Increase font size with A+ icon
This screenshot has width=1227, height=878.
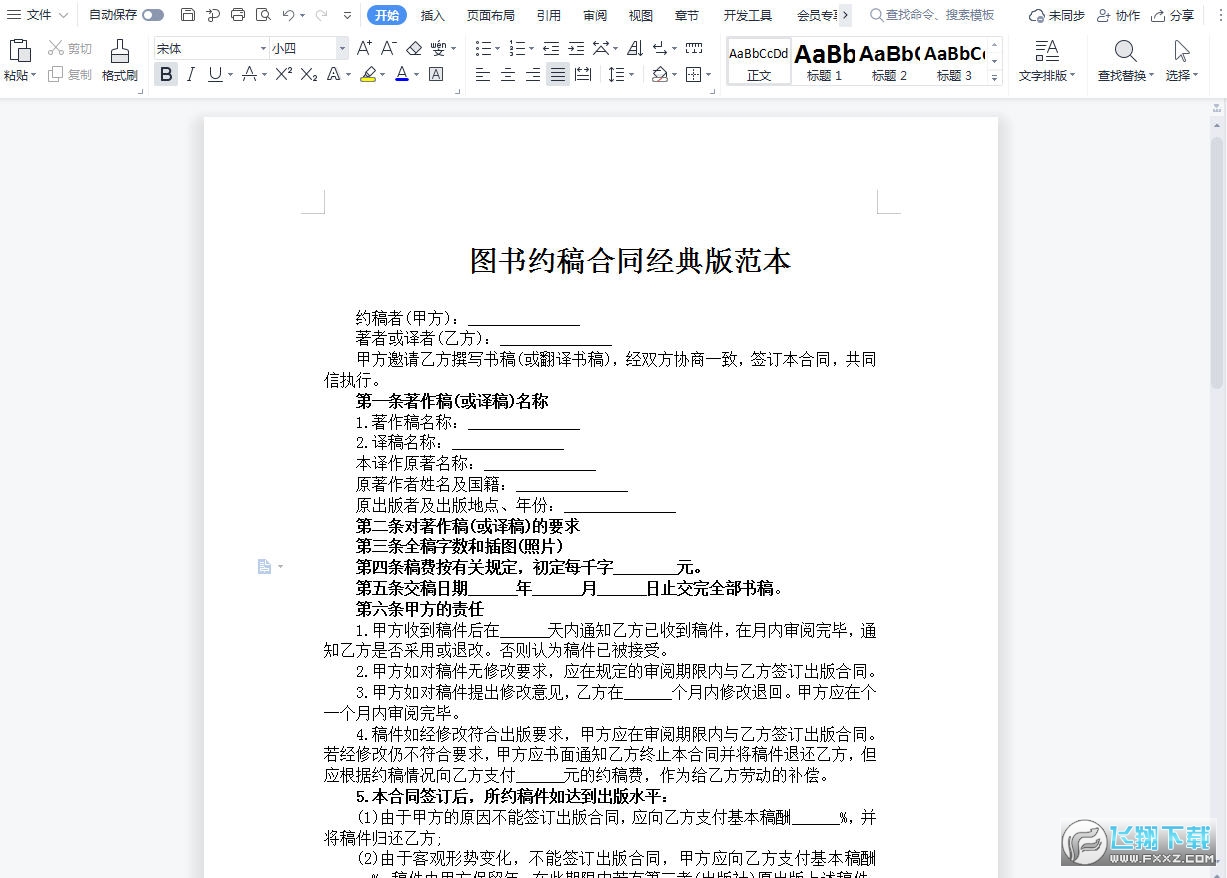tap(364, 48)
